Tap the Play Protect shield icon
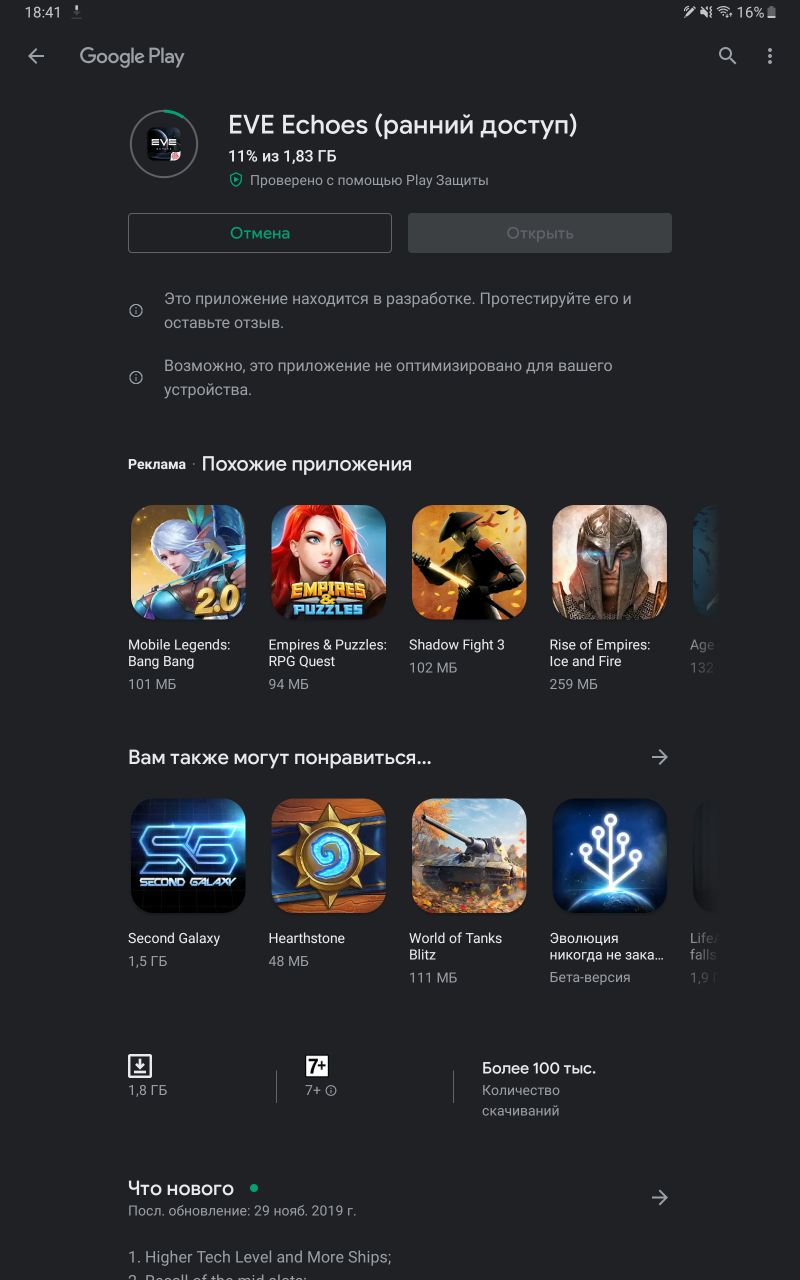800x1280 pixels. 236,181
